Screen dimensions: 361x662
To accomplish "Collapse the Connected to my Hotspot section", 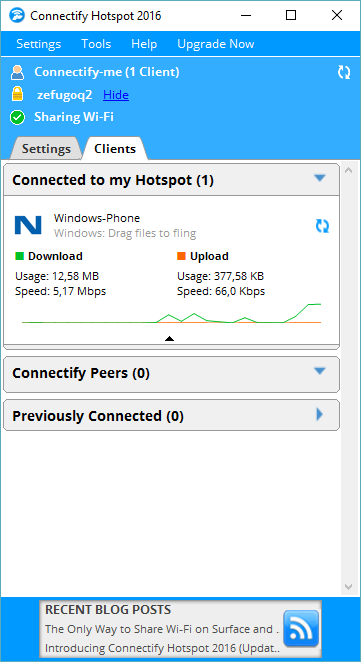I will [320, 178].
